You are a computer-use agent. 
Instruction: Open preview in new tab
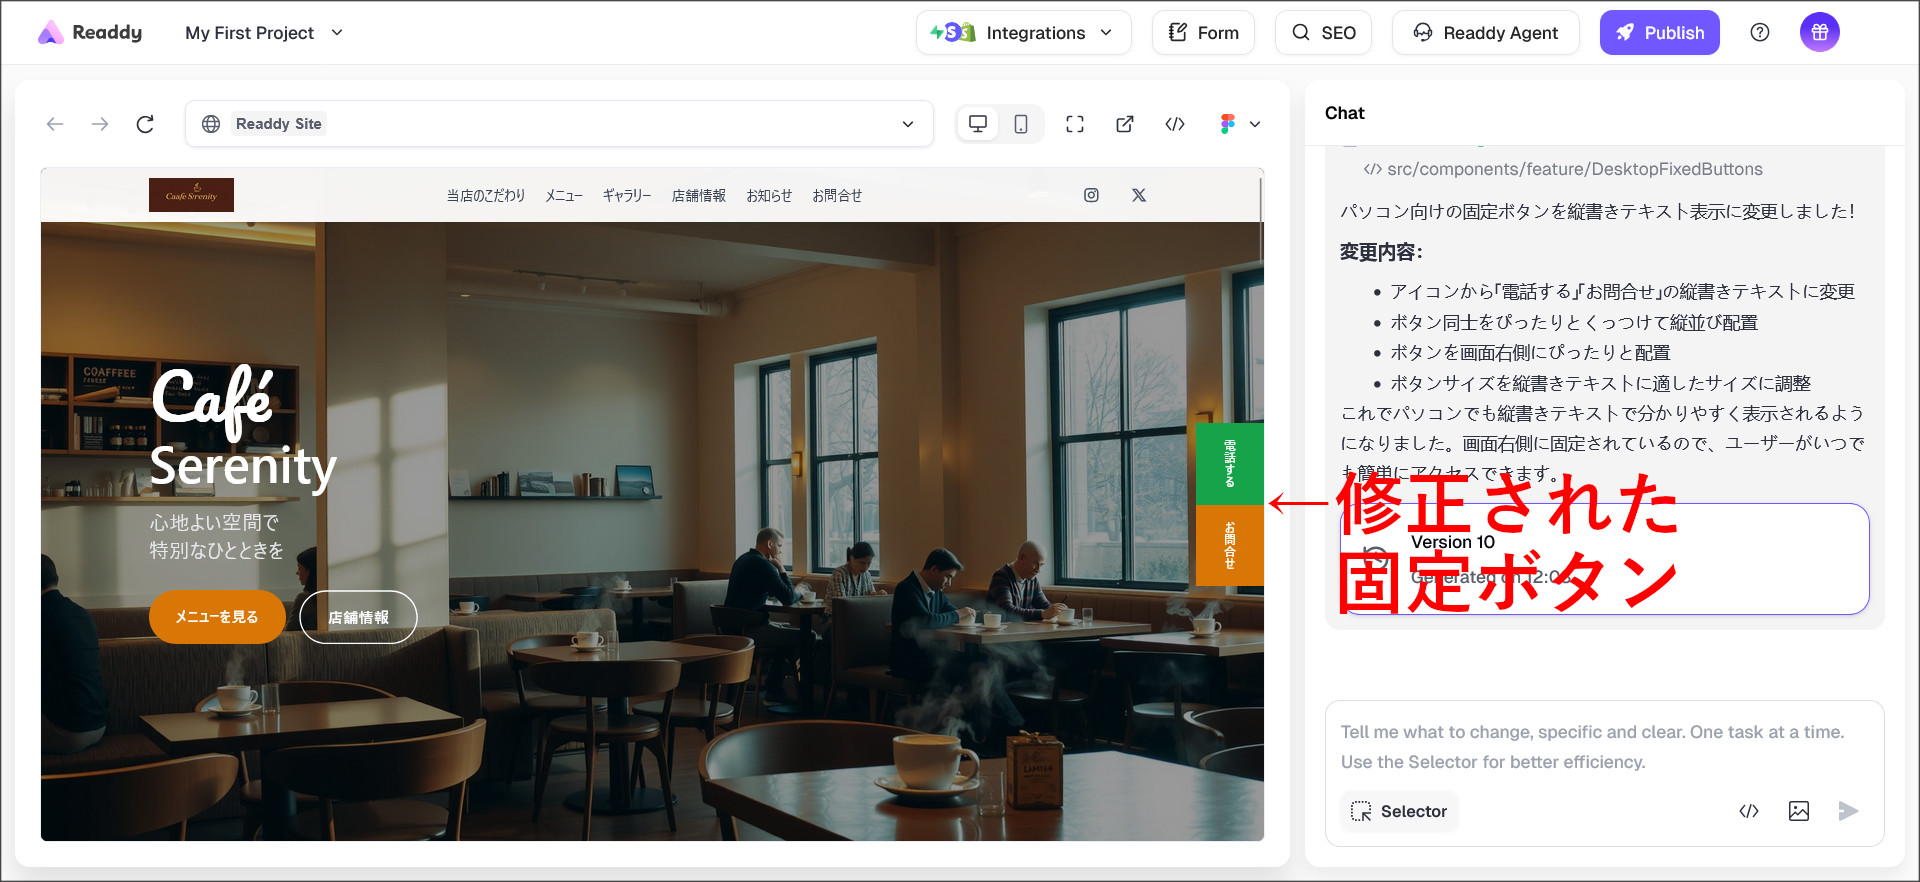pos(1125,124)
